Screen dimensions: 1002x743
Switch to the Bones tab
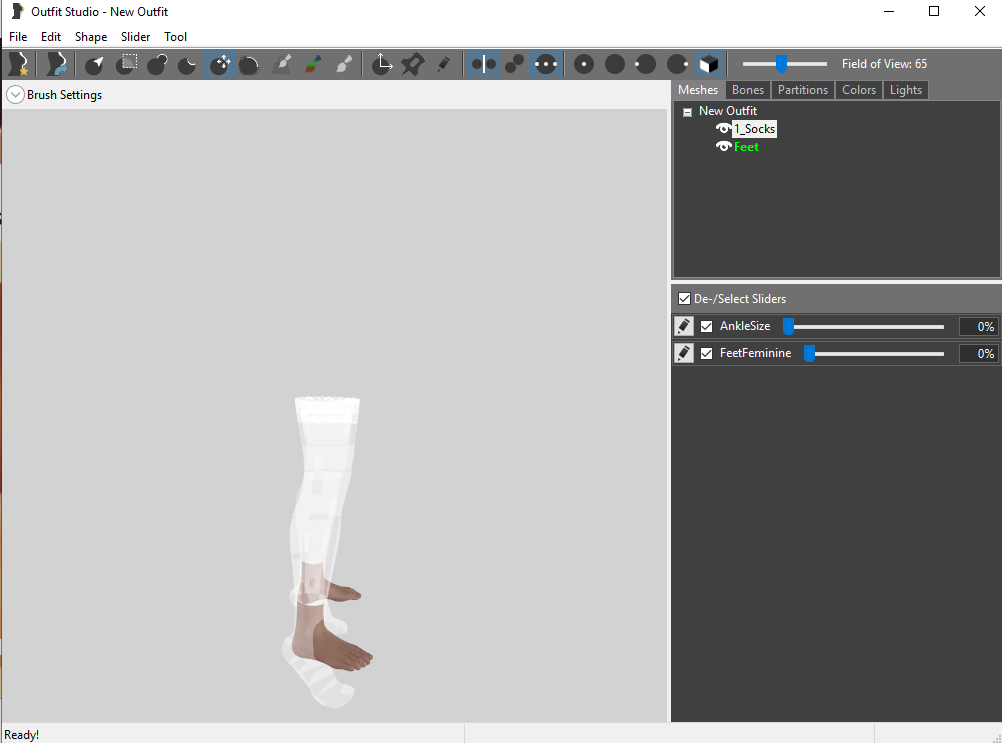tap(748, 90)
